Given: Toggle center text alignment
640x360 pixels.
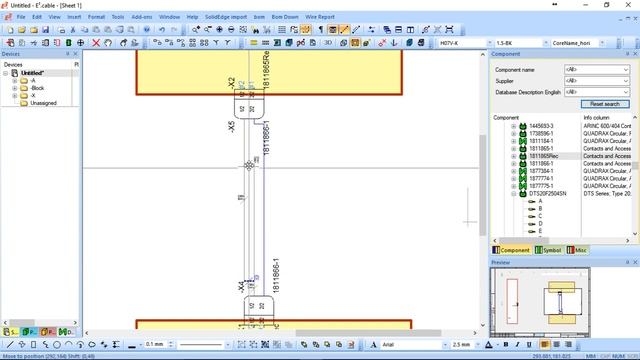Looking at the screenshot, I should (x=556, y=345).
